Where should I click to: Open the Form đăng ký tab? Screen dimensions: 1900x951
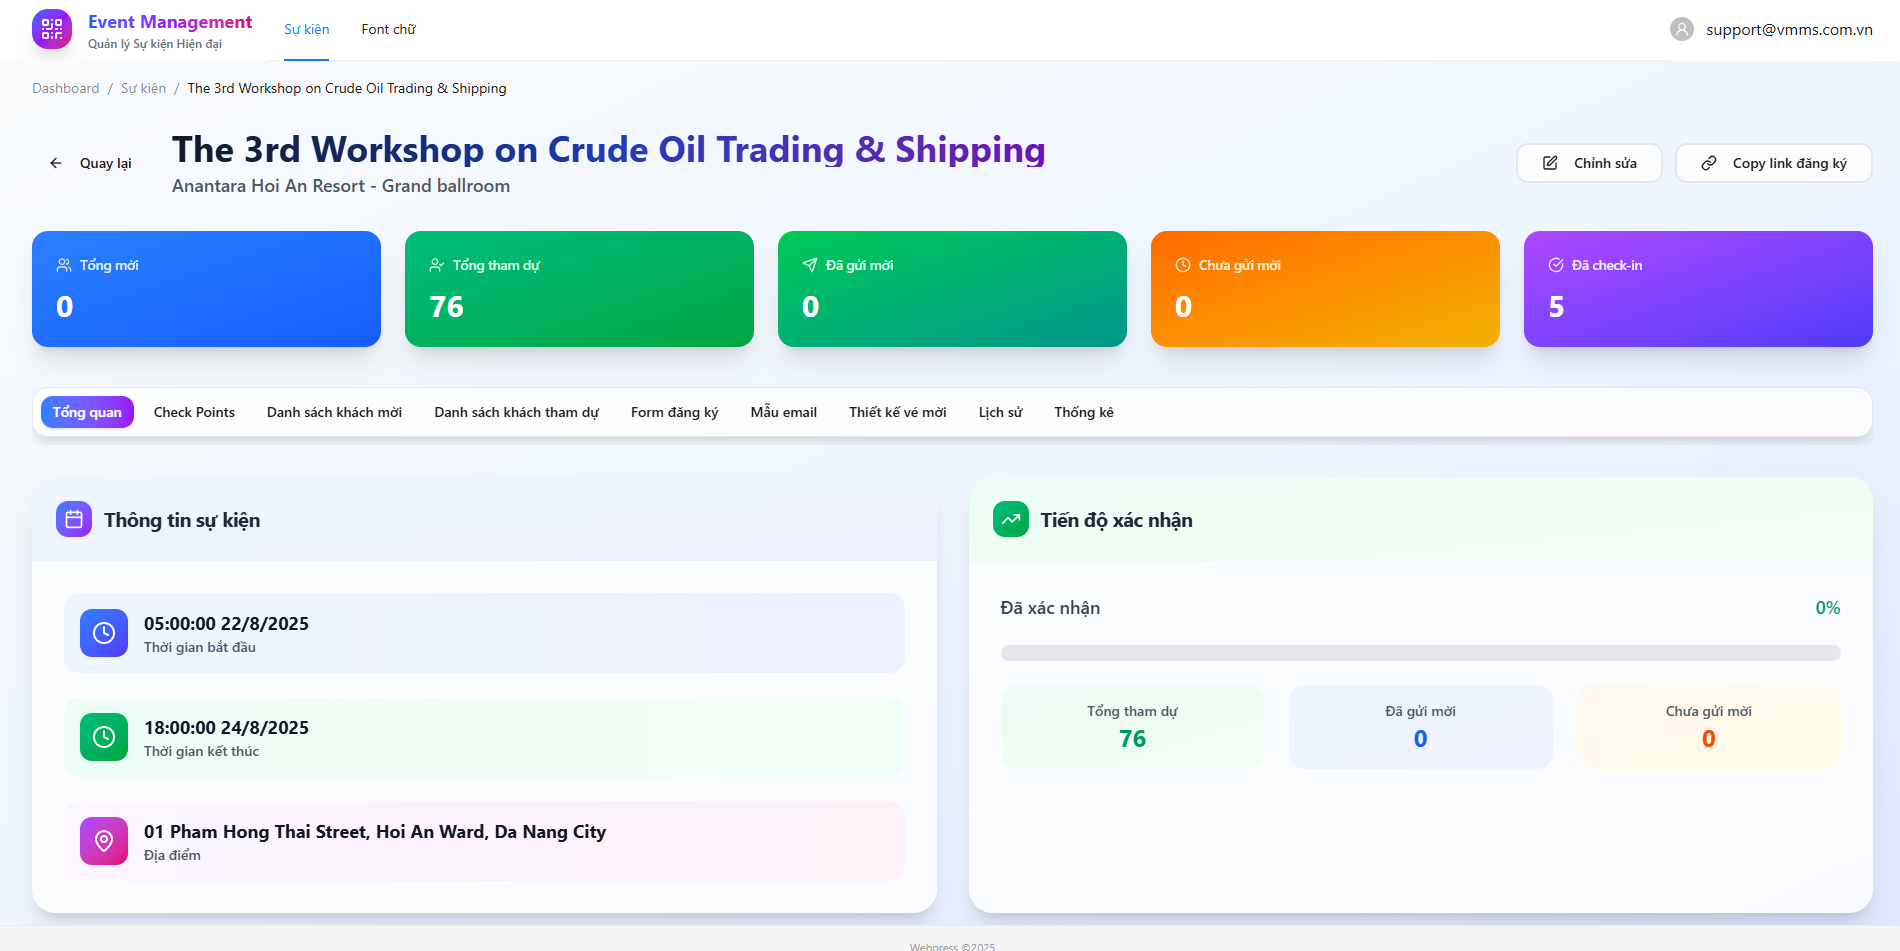674,412
